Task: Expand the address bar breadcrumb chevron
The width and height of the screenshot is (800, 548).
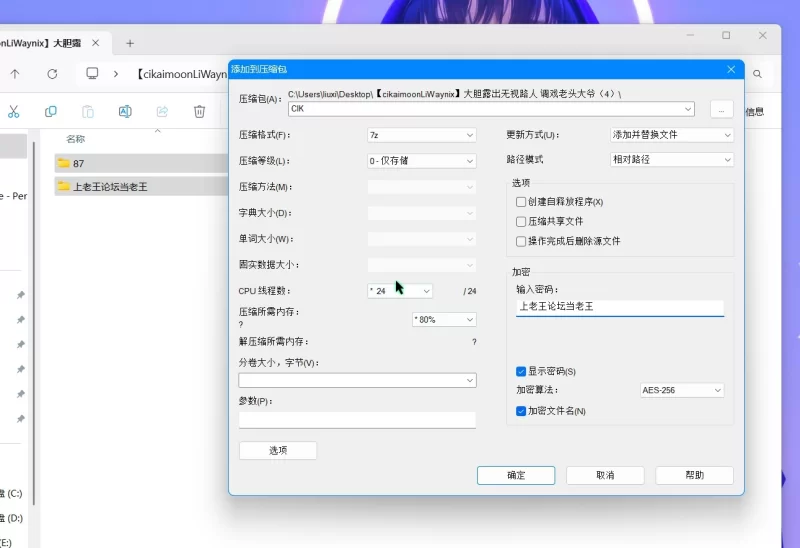Action: [x=116, y=74]
